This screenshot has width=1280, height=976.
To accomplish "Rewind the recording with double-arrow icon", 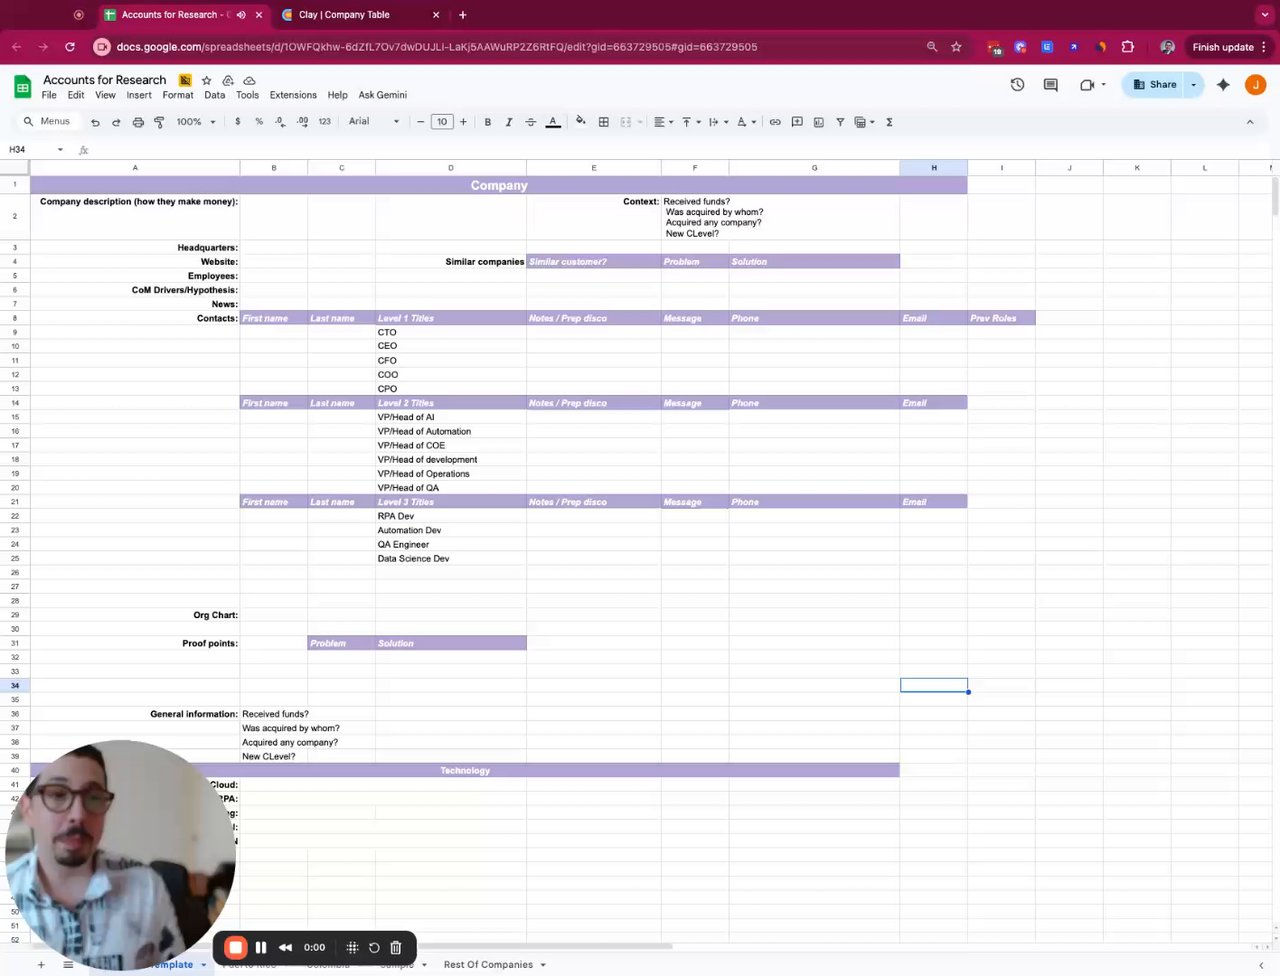I will click(x=285, y=947).
